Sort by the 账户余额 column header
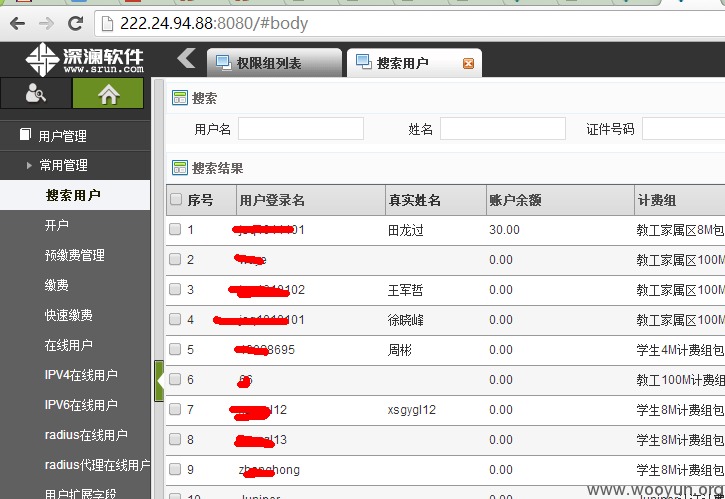 pos(515,200)
